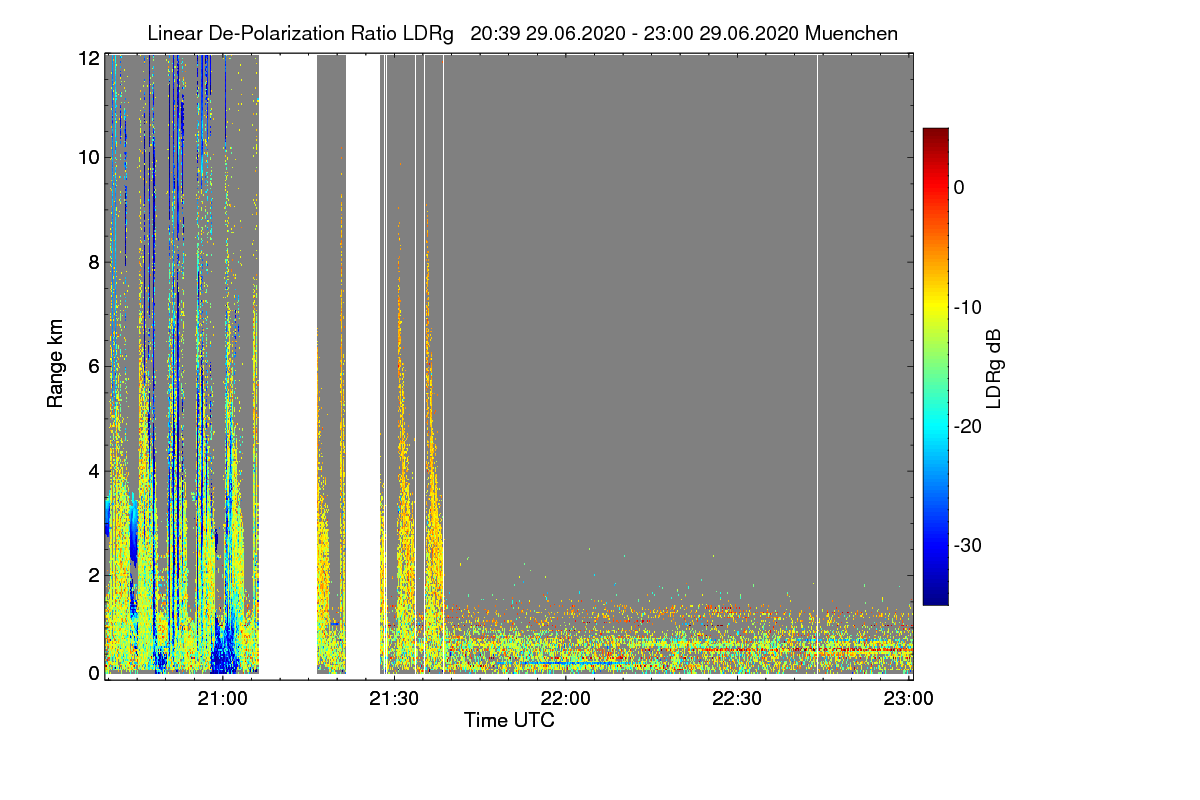This screenshot has height=800, width=1200.
Task: Click the 22:00 time axis label
Action: click(567, 698)
